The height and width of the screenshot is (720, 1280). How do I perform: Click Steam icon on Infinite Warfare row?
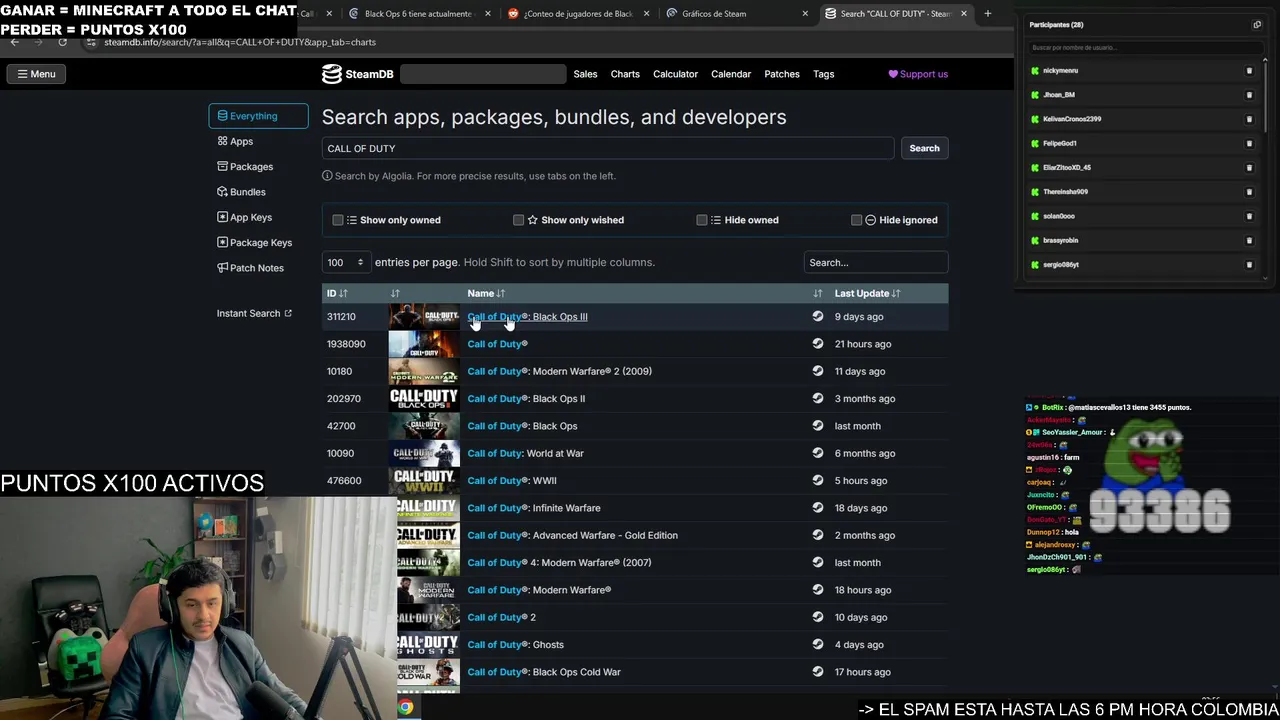click(818, 508)
